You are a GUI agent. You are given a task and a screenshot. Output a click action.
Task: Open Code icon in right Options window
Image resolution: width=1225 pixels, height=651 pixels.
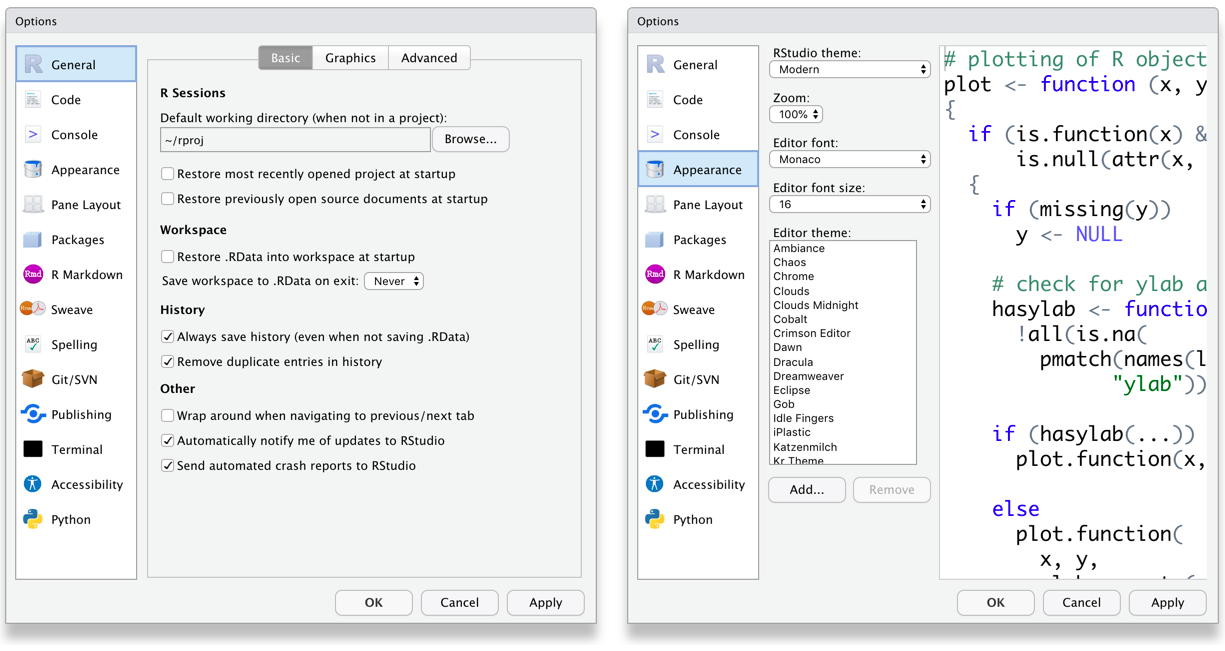(655, 99)
